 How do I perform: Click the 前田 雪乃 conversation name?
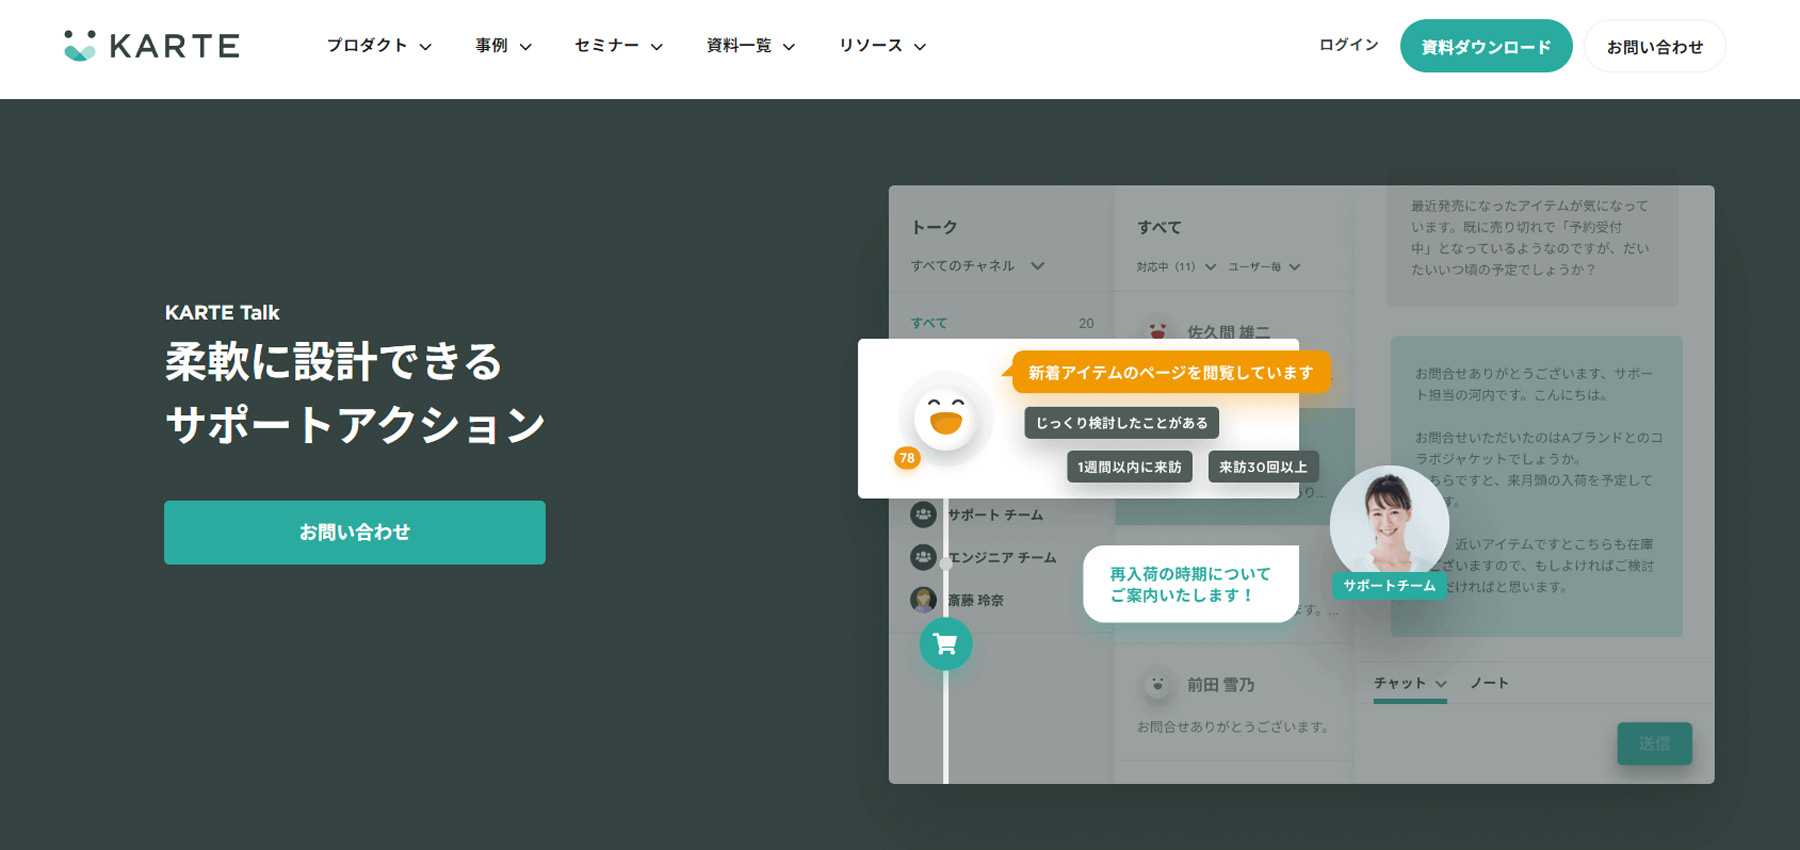coord(1220,685)
